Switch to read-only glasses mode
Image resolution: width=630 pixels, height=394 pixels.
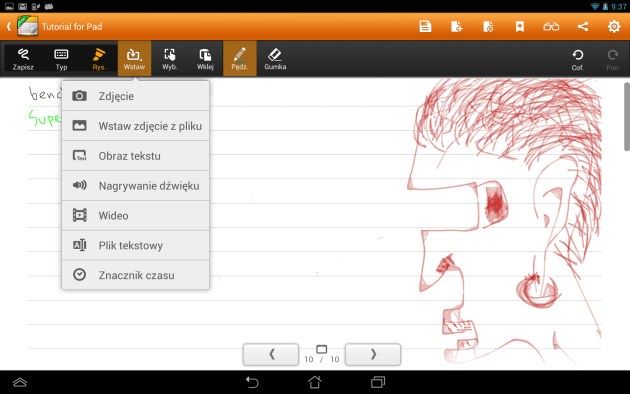point(551,27)
